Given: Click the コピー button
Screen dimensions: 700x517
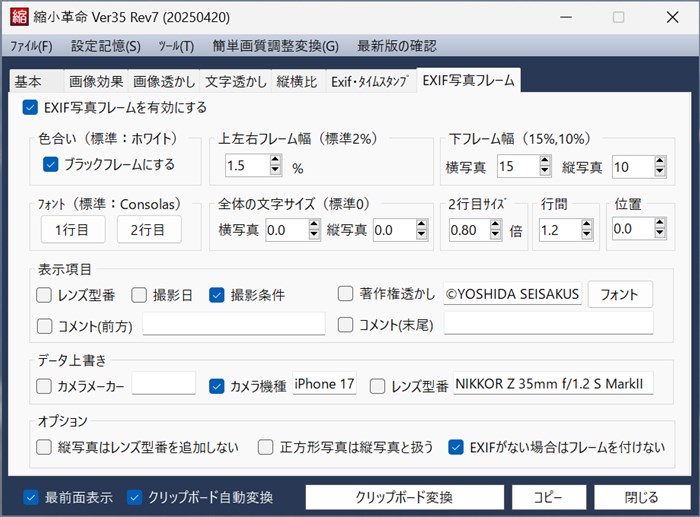Looking at the screenshot, I should point(549,497).
